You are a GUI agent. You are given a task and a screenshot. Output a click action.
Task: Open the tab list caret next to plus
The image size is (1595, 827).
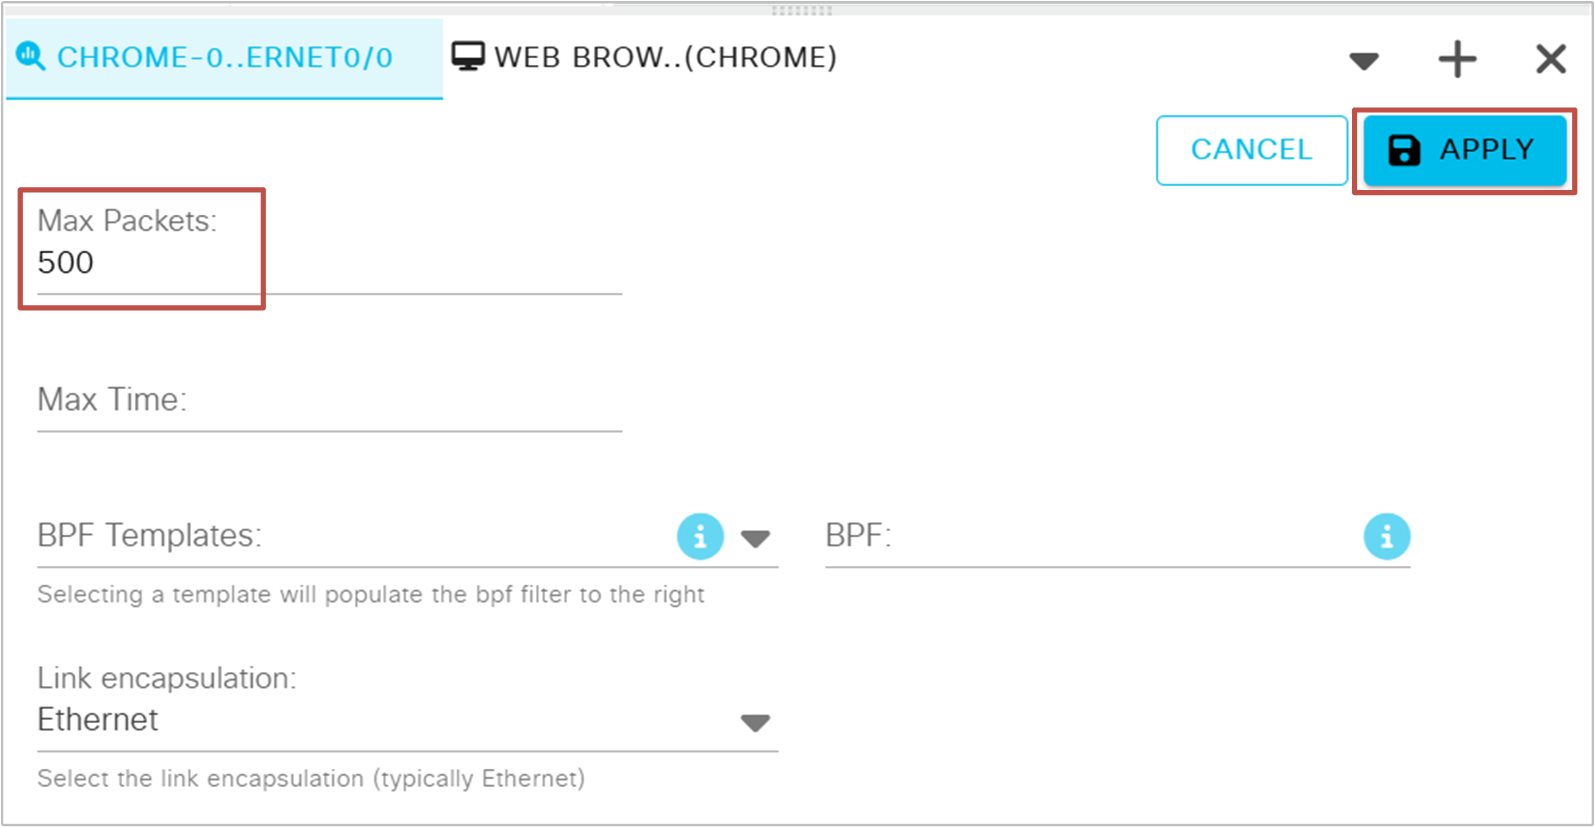pyautogui.click(x=1364, y=61)
